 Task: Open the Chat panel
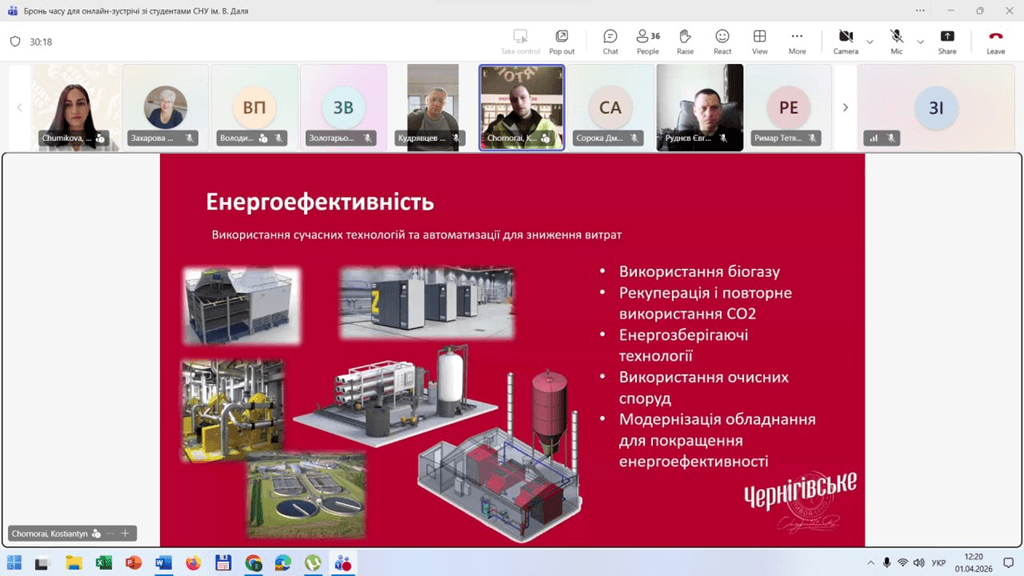tap(610, 41)
